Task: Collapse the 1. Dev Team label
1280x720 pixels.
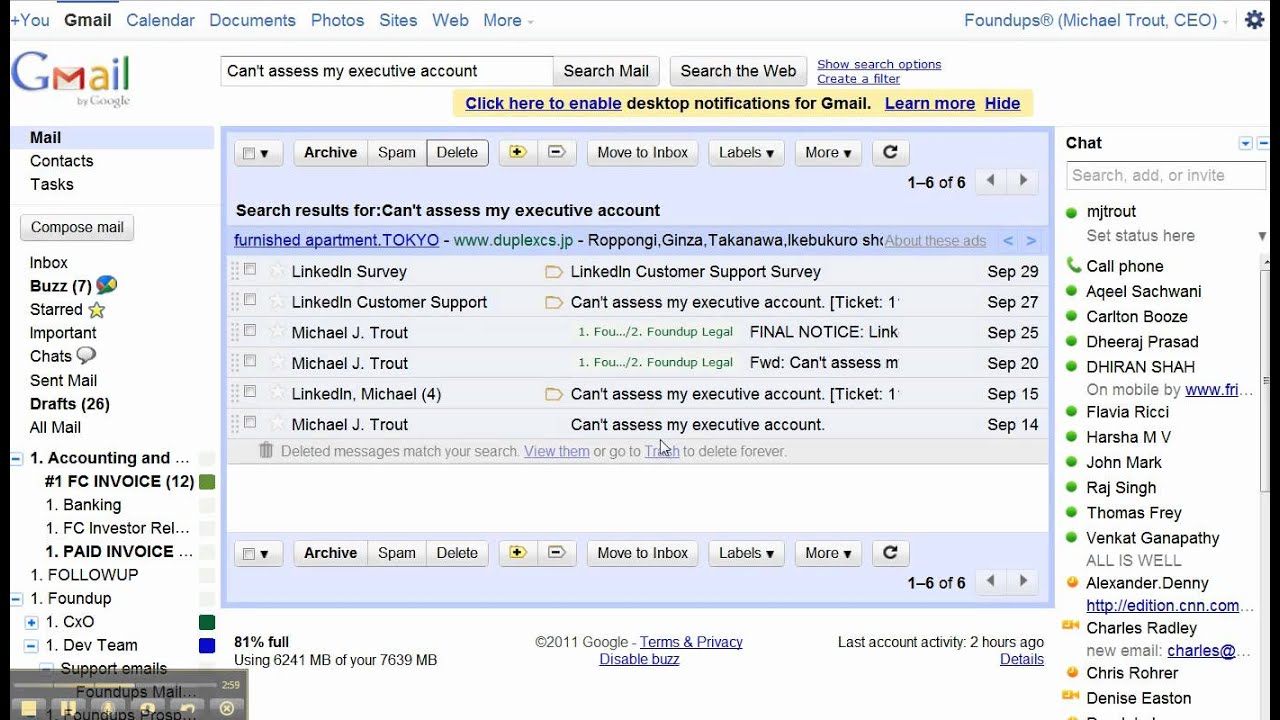Action: (32, 646)
